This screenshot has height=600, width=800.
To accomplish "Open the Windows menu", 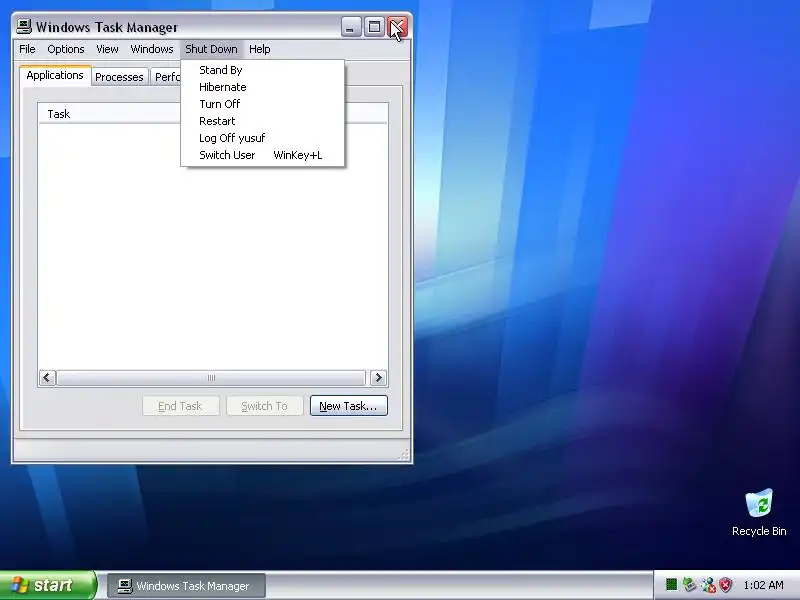I will pos(152,49).
